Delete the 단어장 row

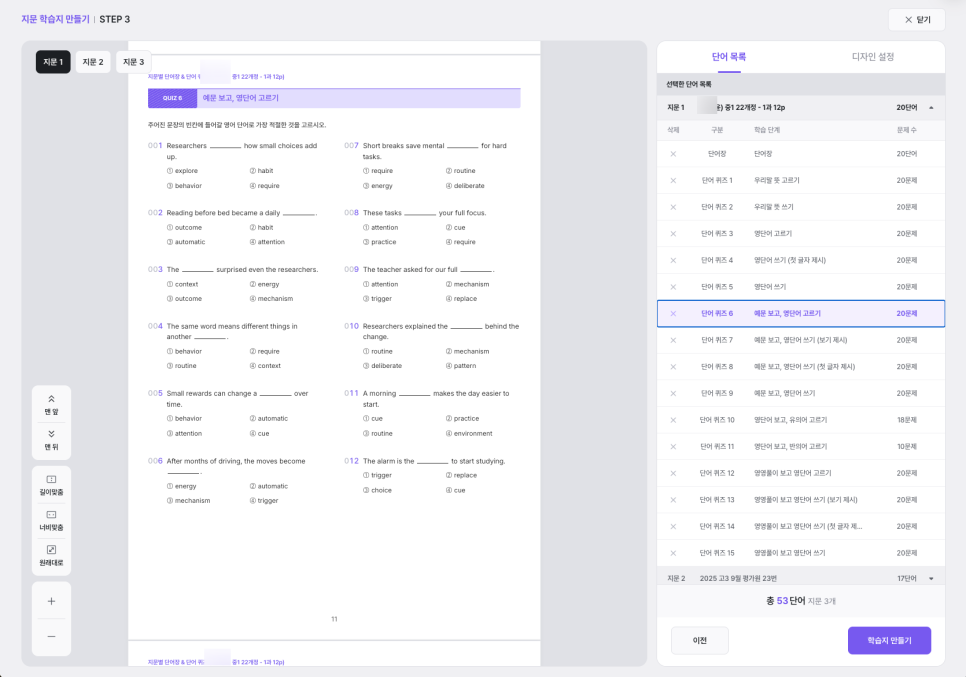673,154
